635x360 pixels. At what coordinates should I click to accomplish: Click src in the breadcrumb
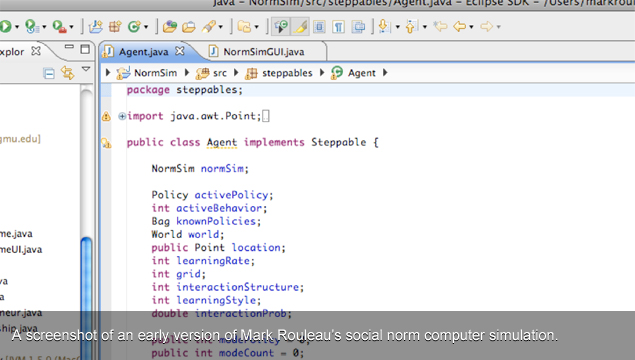pos(220,73)
